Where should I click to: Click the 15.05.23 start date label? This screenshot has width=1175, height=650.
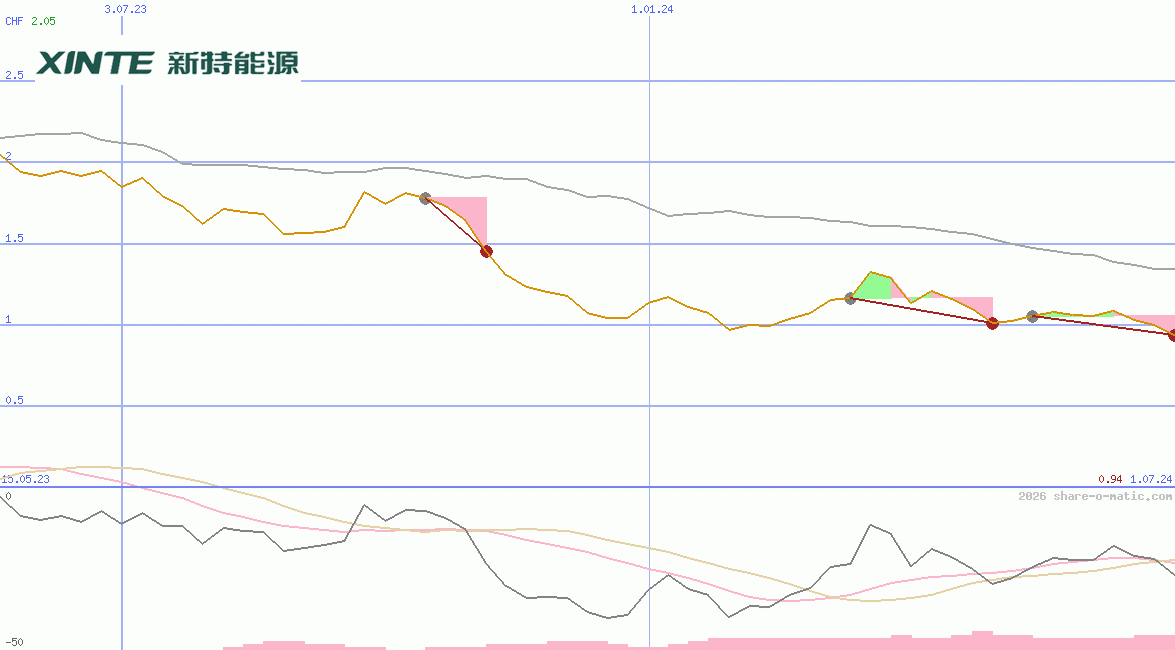pyautogui.click(x=25, y=479)
